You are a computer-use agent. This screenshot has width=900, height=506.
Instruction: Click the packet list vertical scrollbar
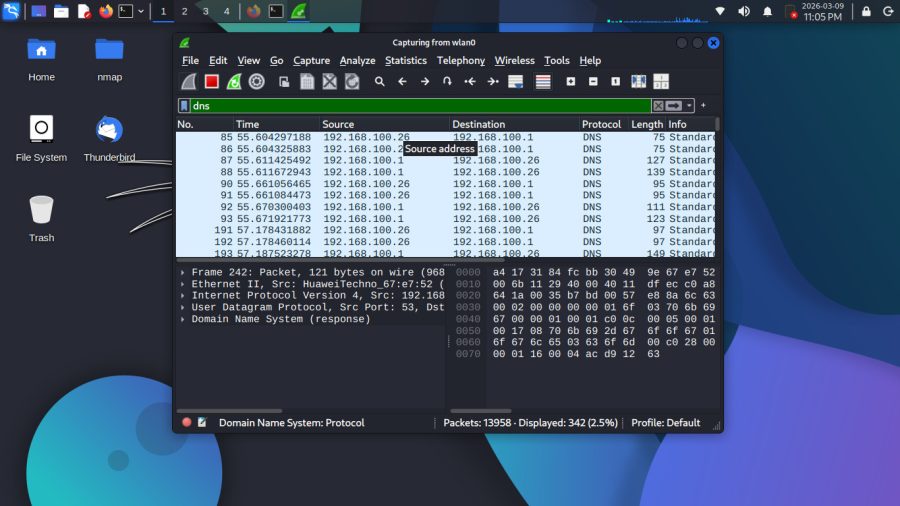718,190
